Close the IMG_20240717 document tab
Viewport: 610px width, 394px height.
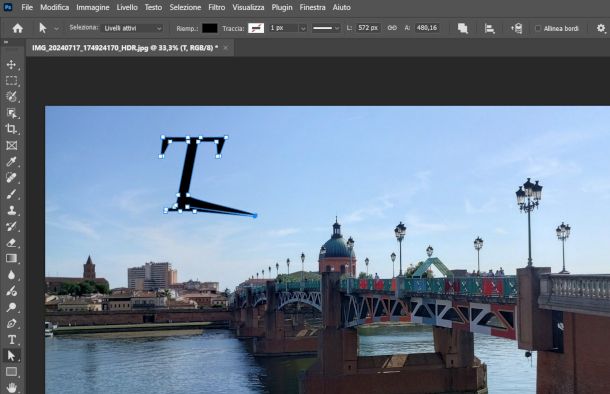[226, 48]
